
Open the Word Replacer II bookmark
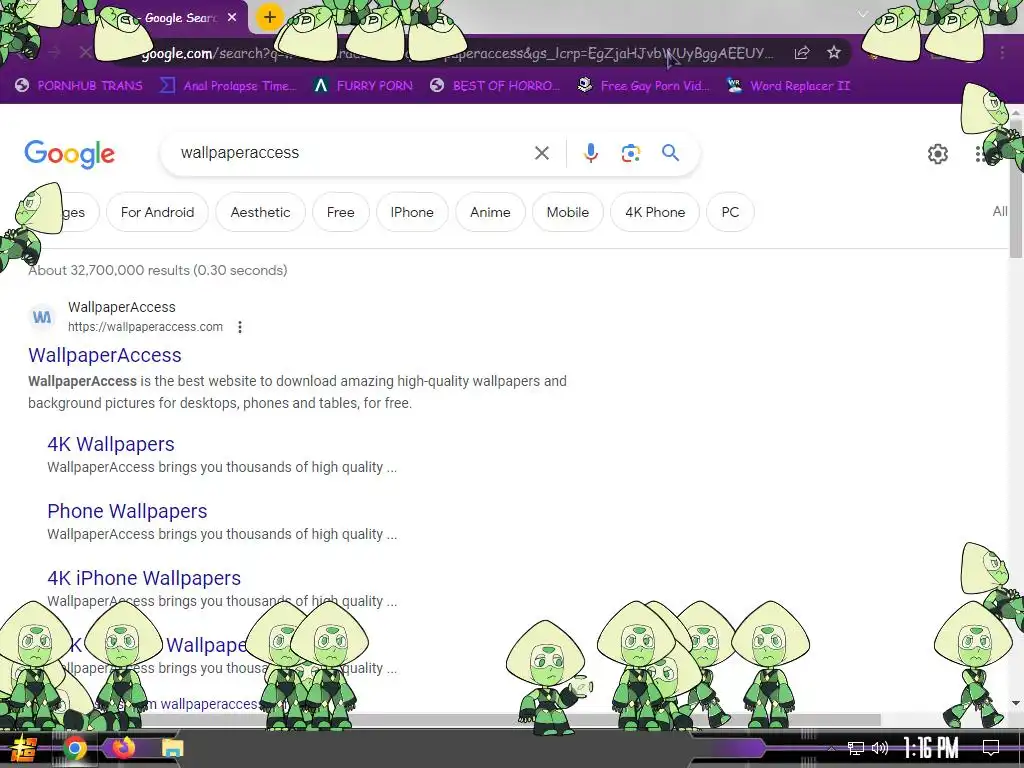[x=789, y=86]
